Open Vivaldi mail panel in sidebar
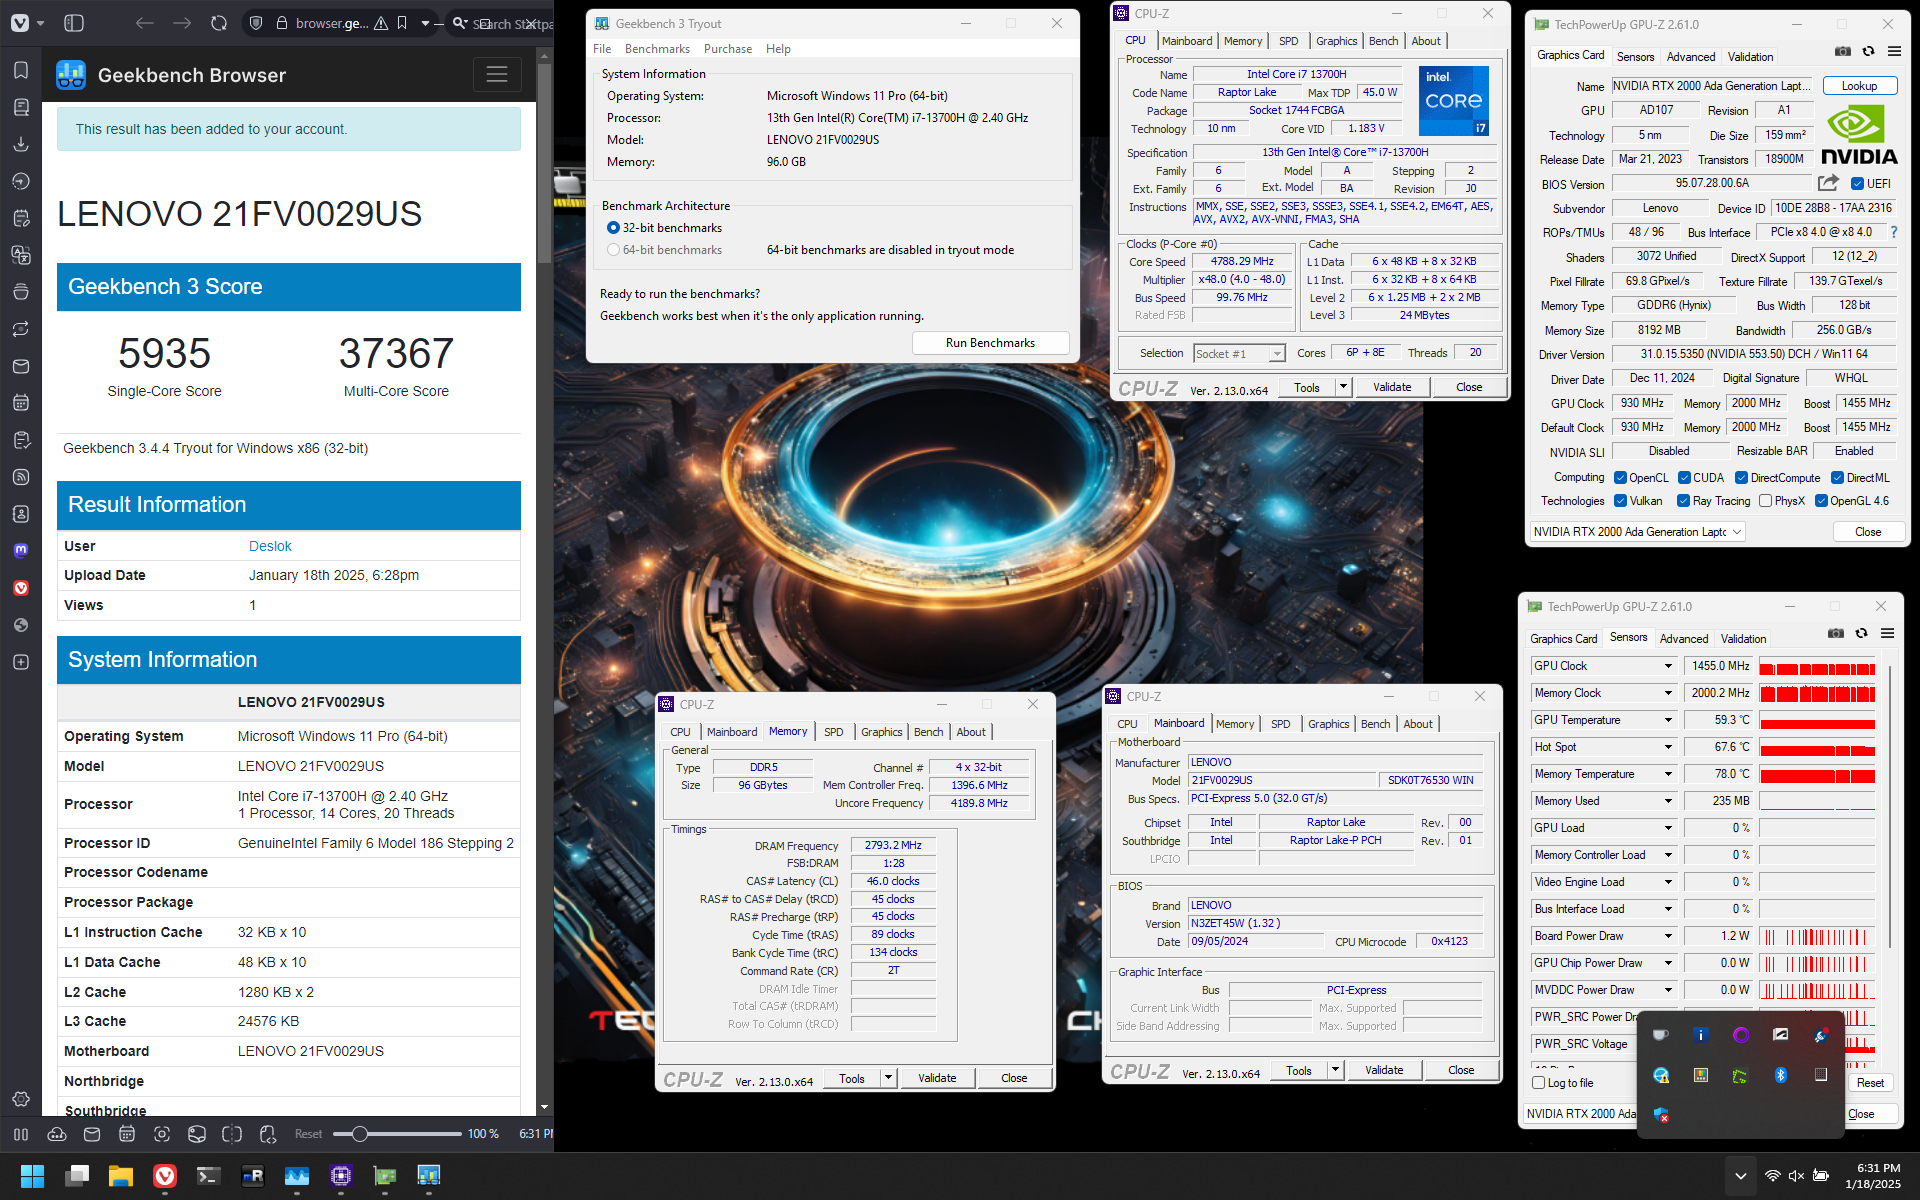The image size is (1920, 1200). [x=21, y=366]
